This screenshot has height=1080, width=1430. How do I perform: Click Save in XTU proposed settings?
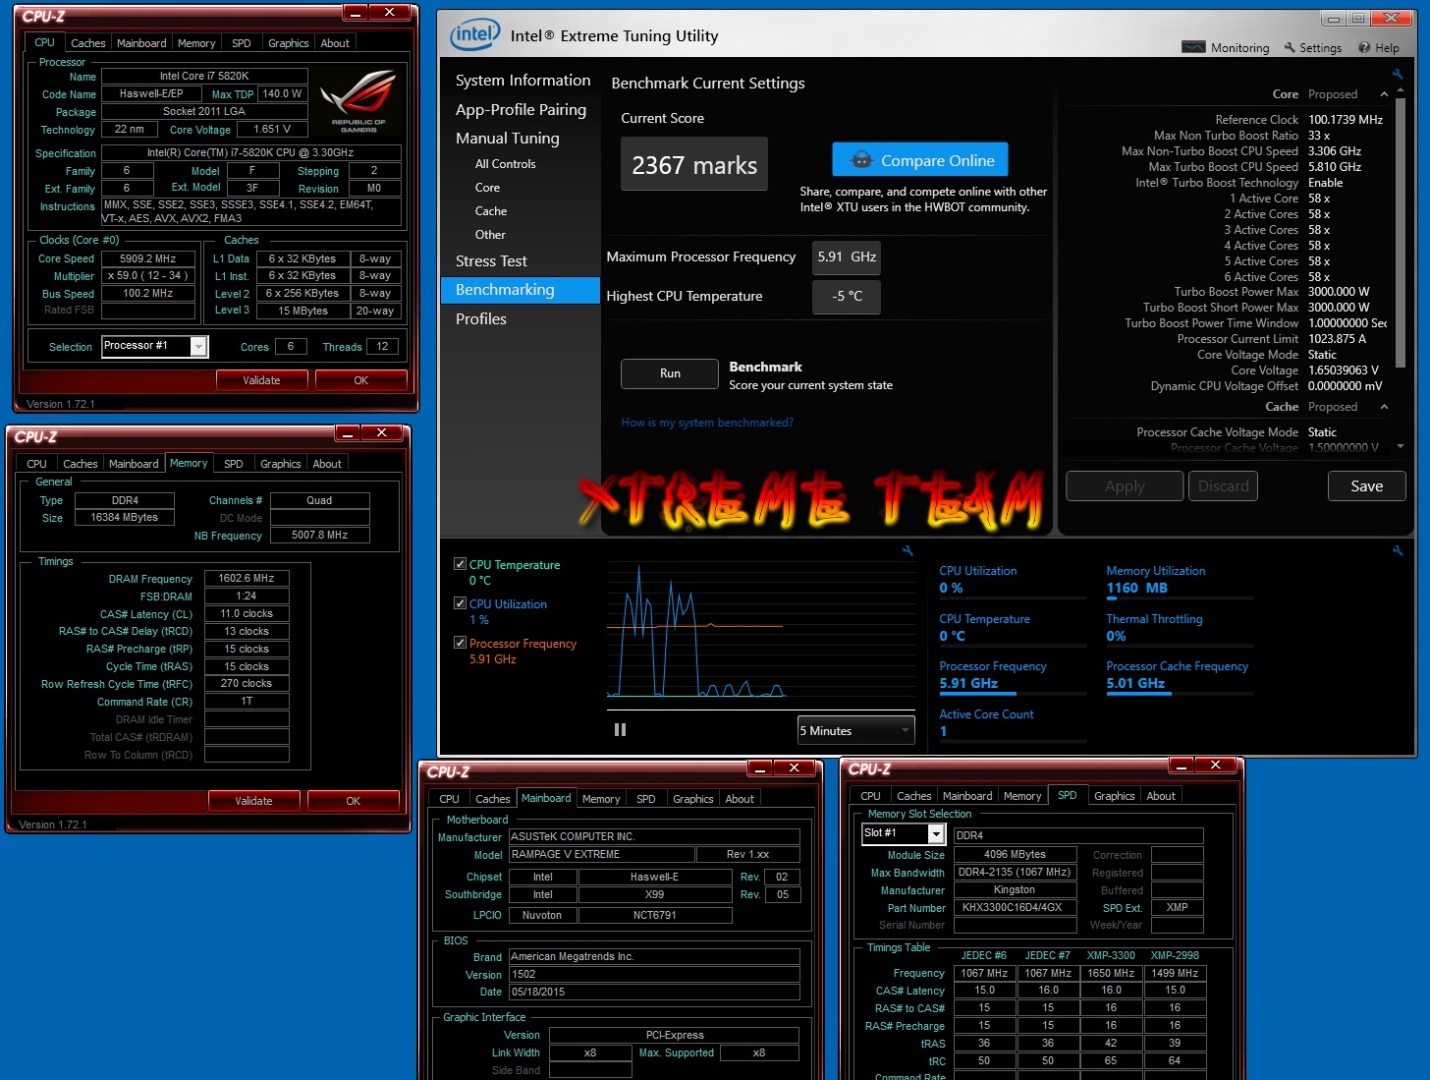1367,486
